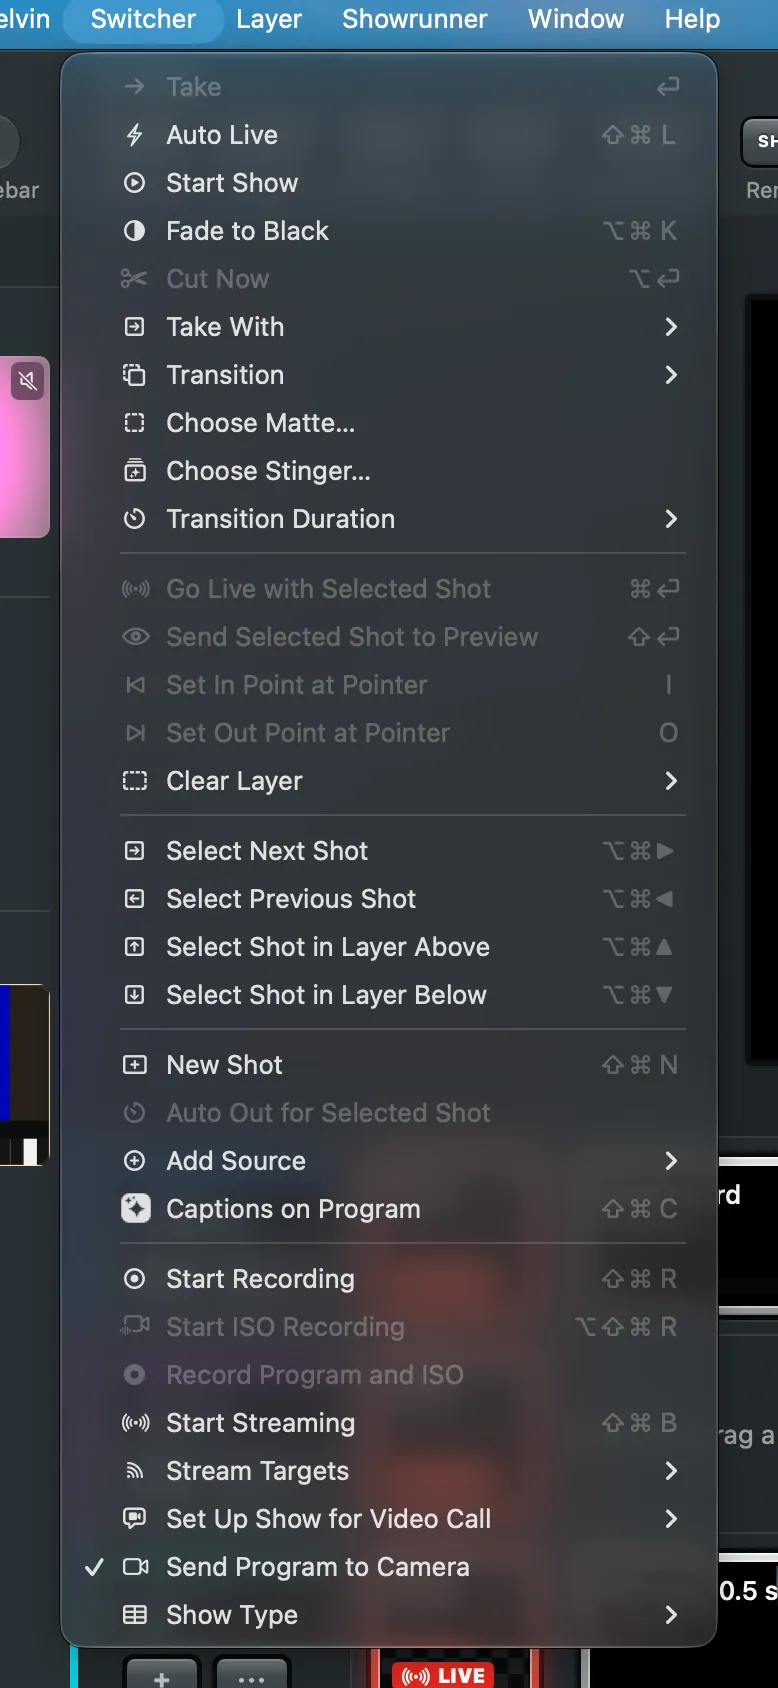Click the Show Type table icon

134,1615
